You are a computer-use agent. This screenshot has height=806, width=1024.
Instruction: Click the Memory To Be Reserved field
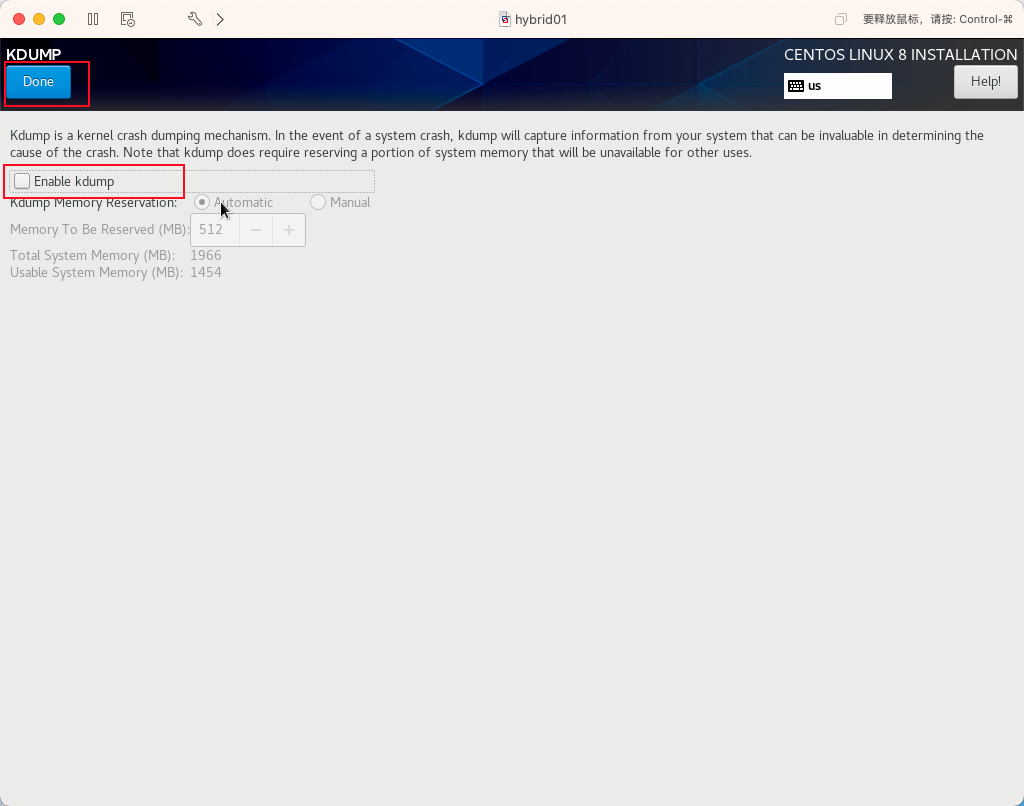[x=215, y=230]
